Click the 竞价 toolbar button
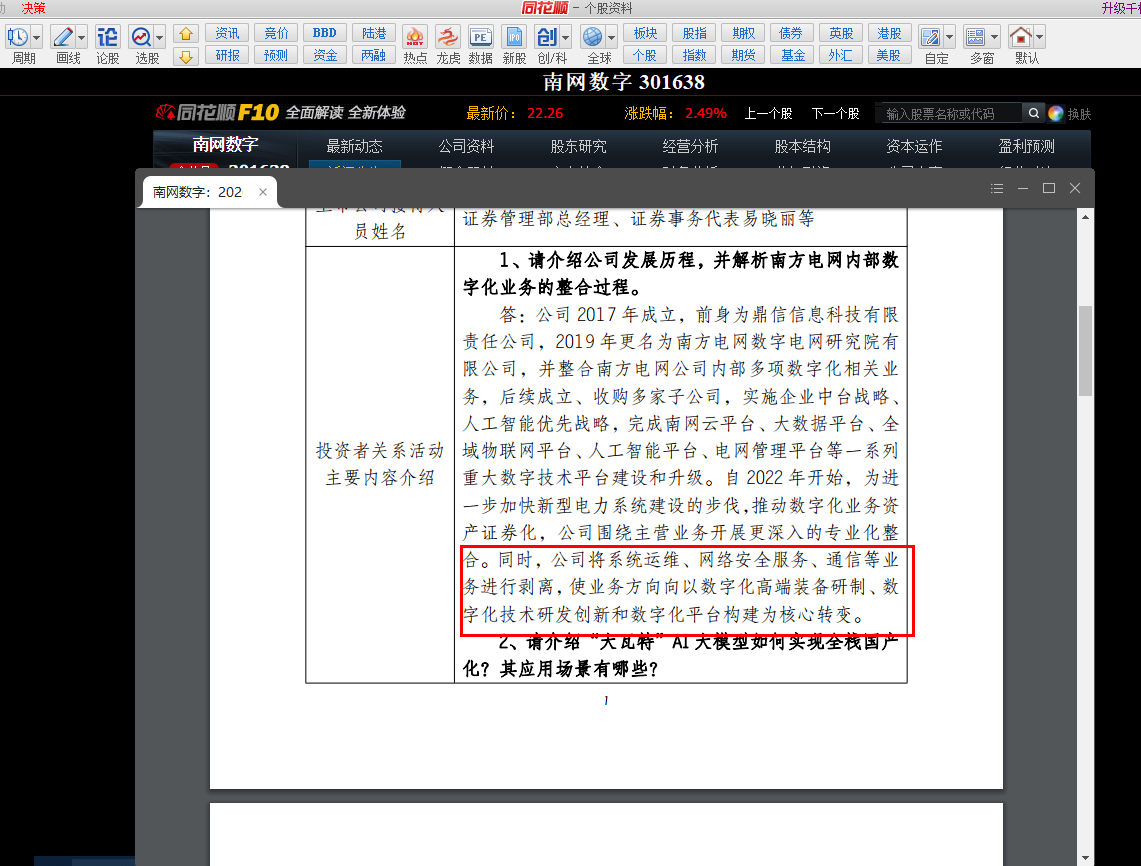The height and width of the screenshot is (866, 1141). pyautogui.click(x=276, y=33)
